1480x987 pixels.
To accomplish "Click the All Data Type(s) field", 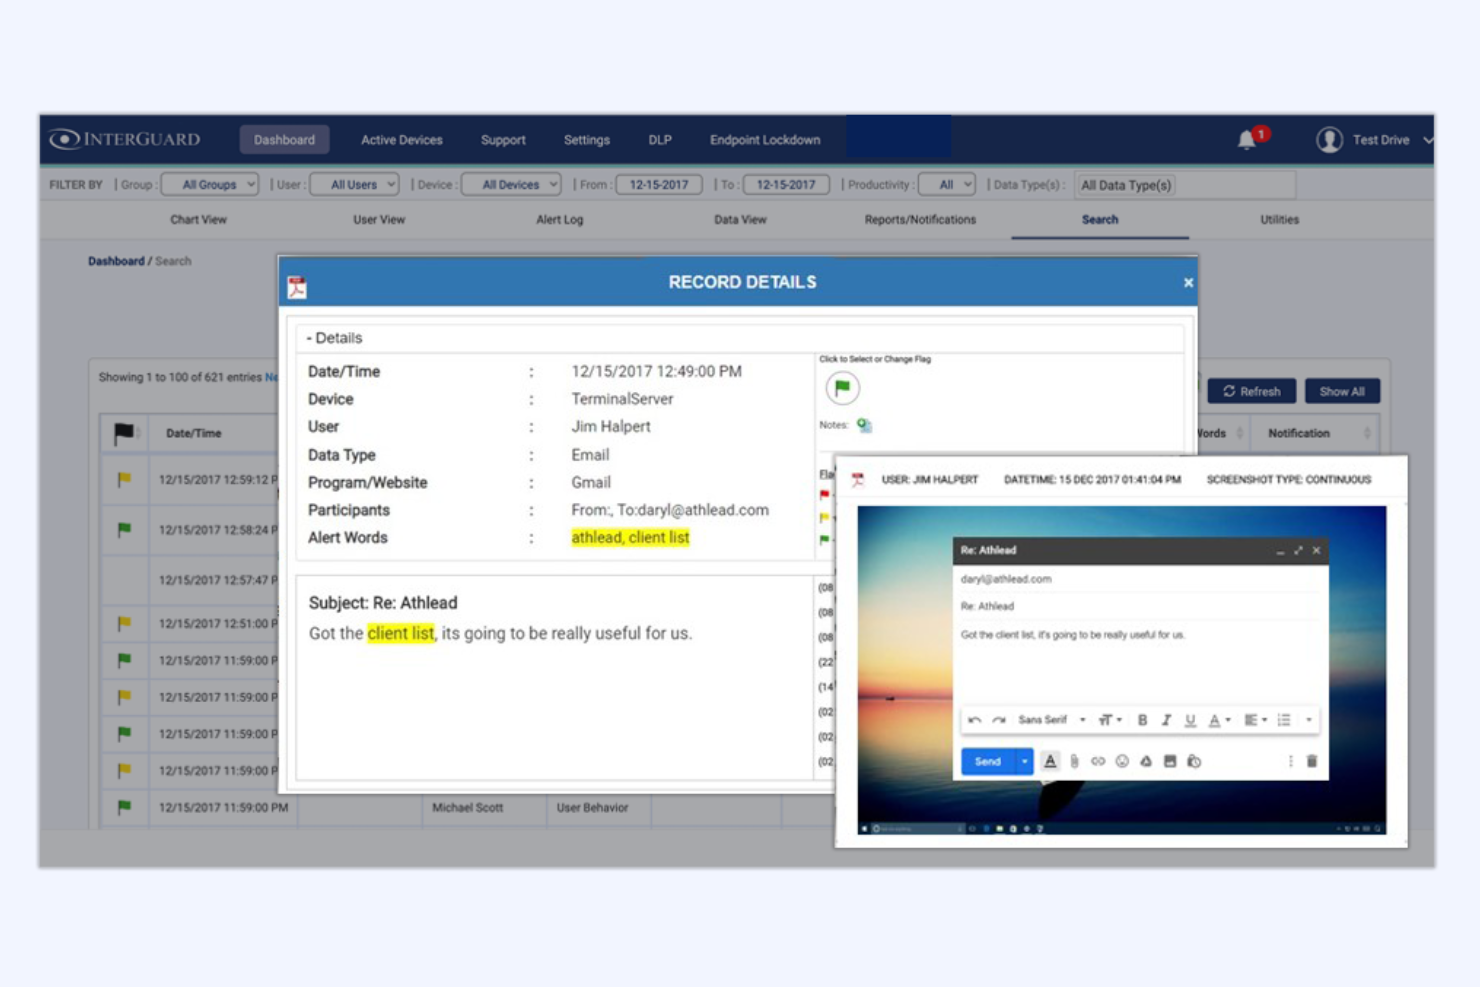I will tap(1185, 185).
